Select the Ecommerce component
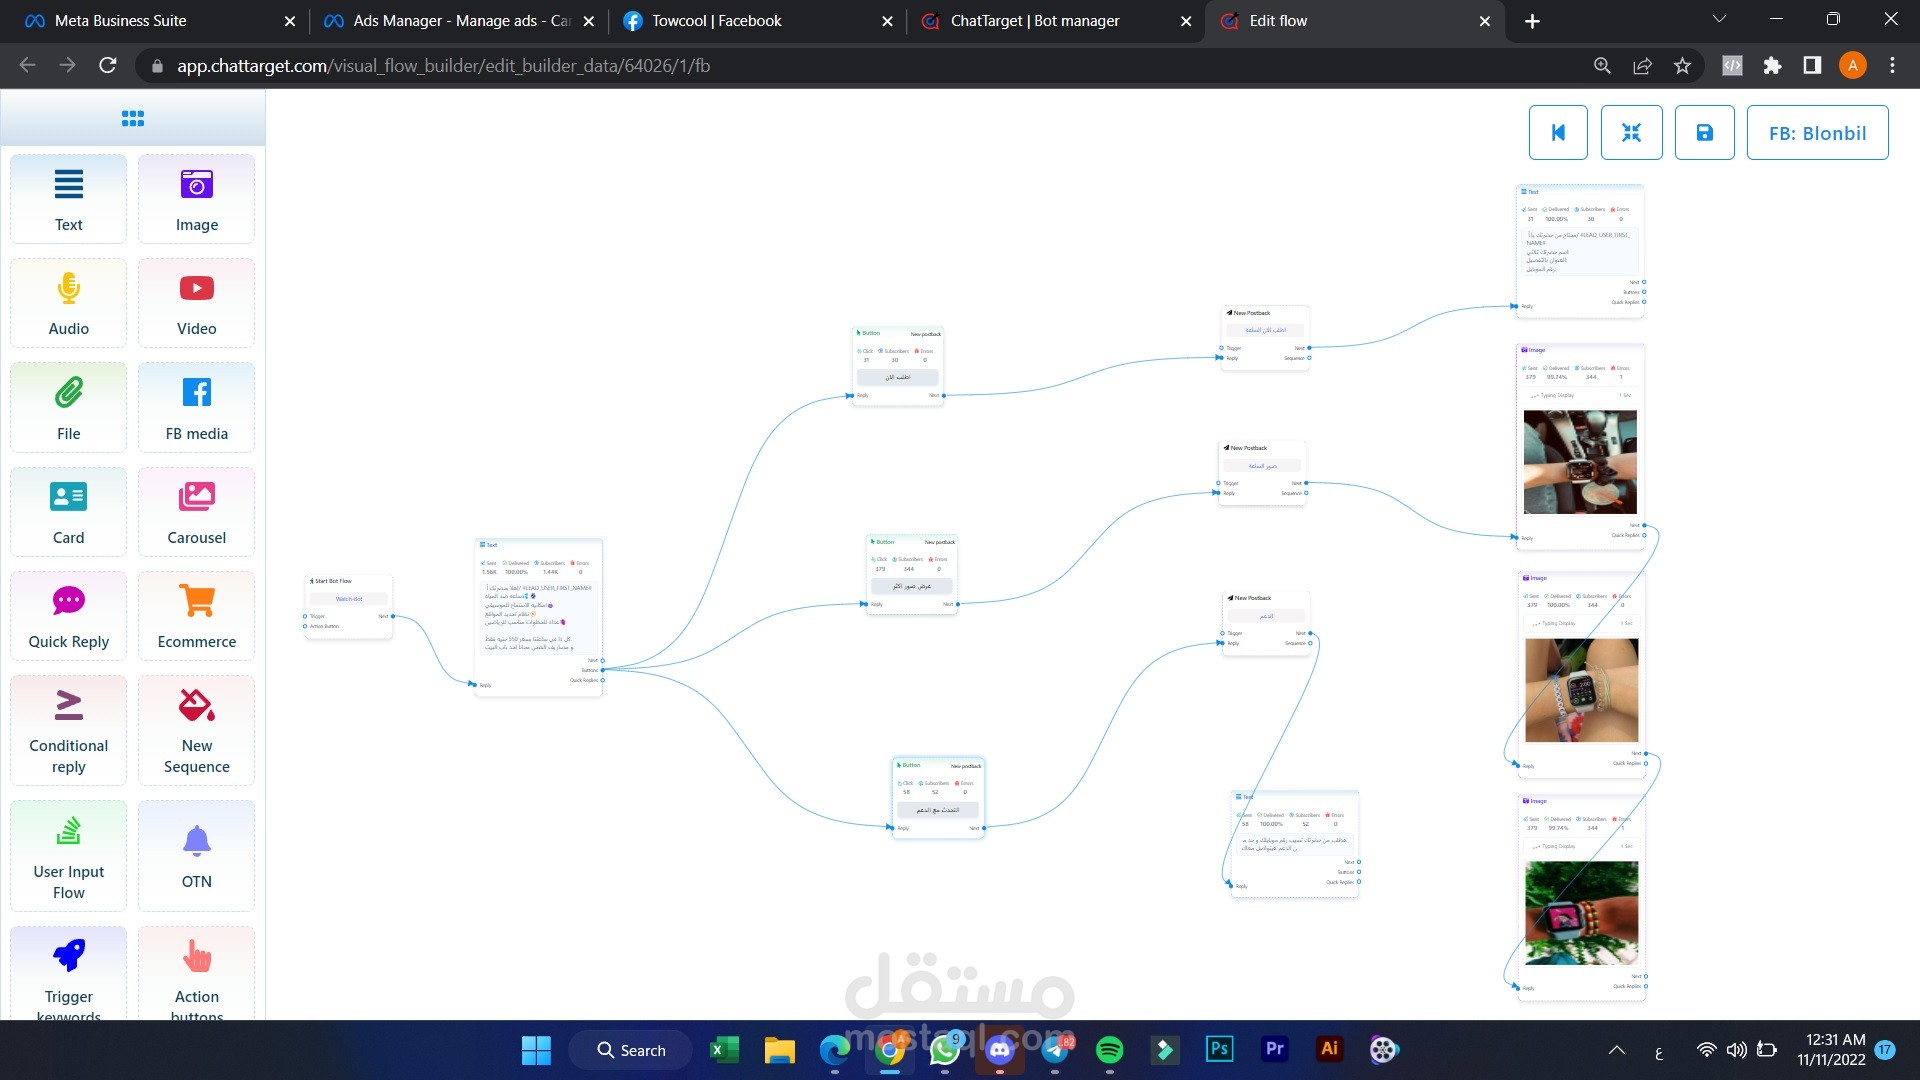Viewport: 1920px width, 1080px height. [x=196, y=615]
